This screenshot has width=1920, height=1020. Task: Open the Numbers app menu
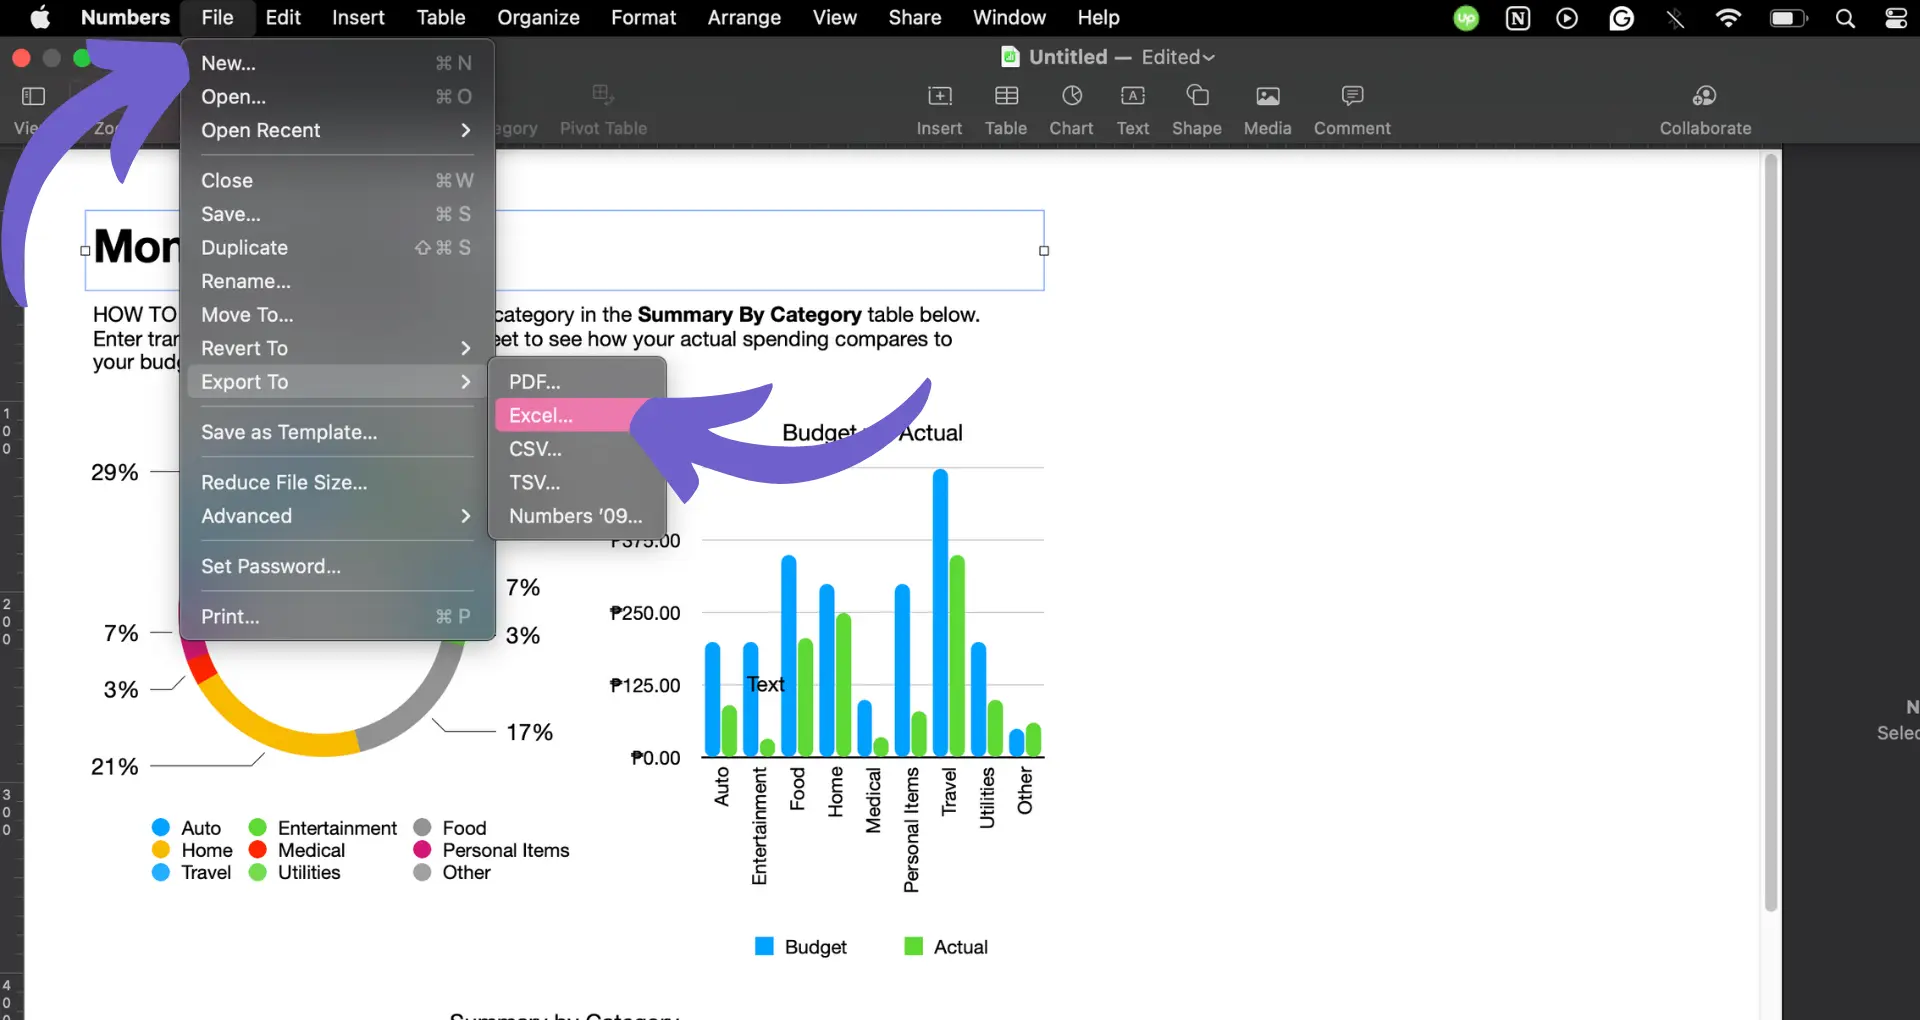(x=125, y=17)
